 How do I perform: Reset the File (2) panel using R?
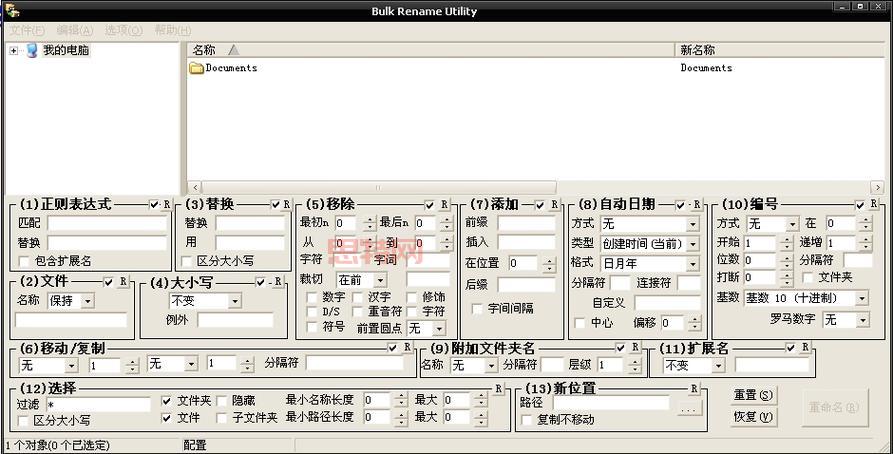(x=123, y=281)
